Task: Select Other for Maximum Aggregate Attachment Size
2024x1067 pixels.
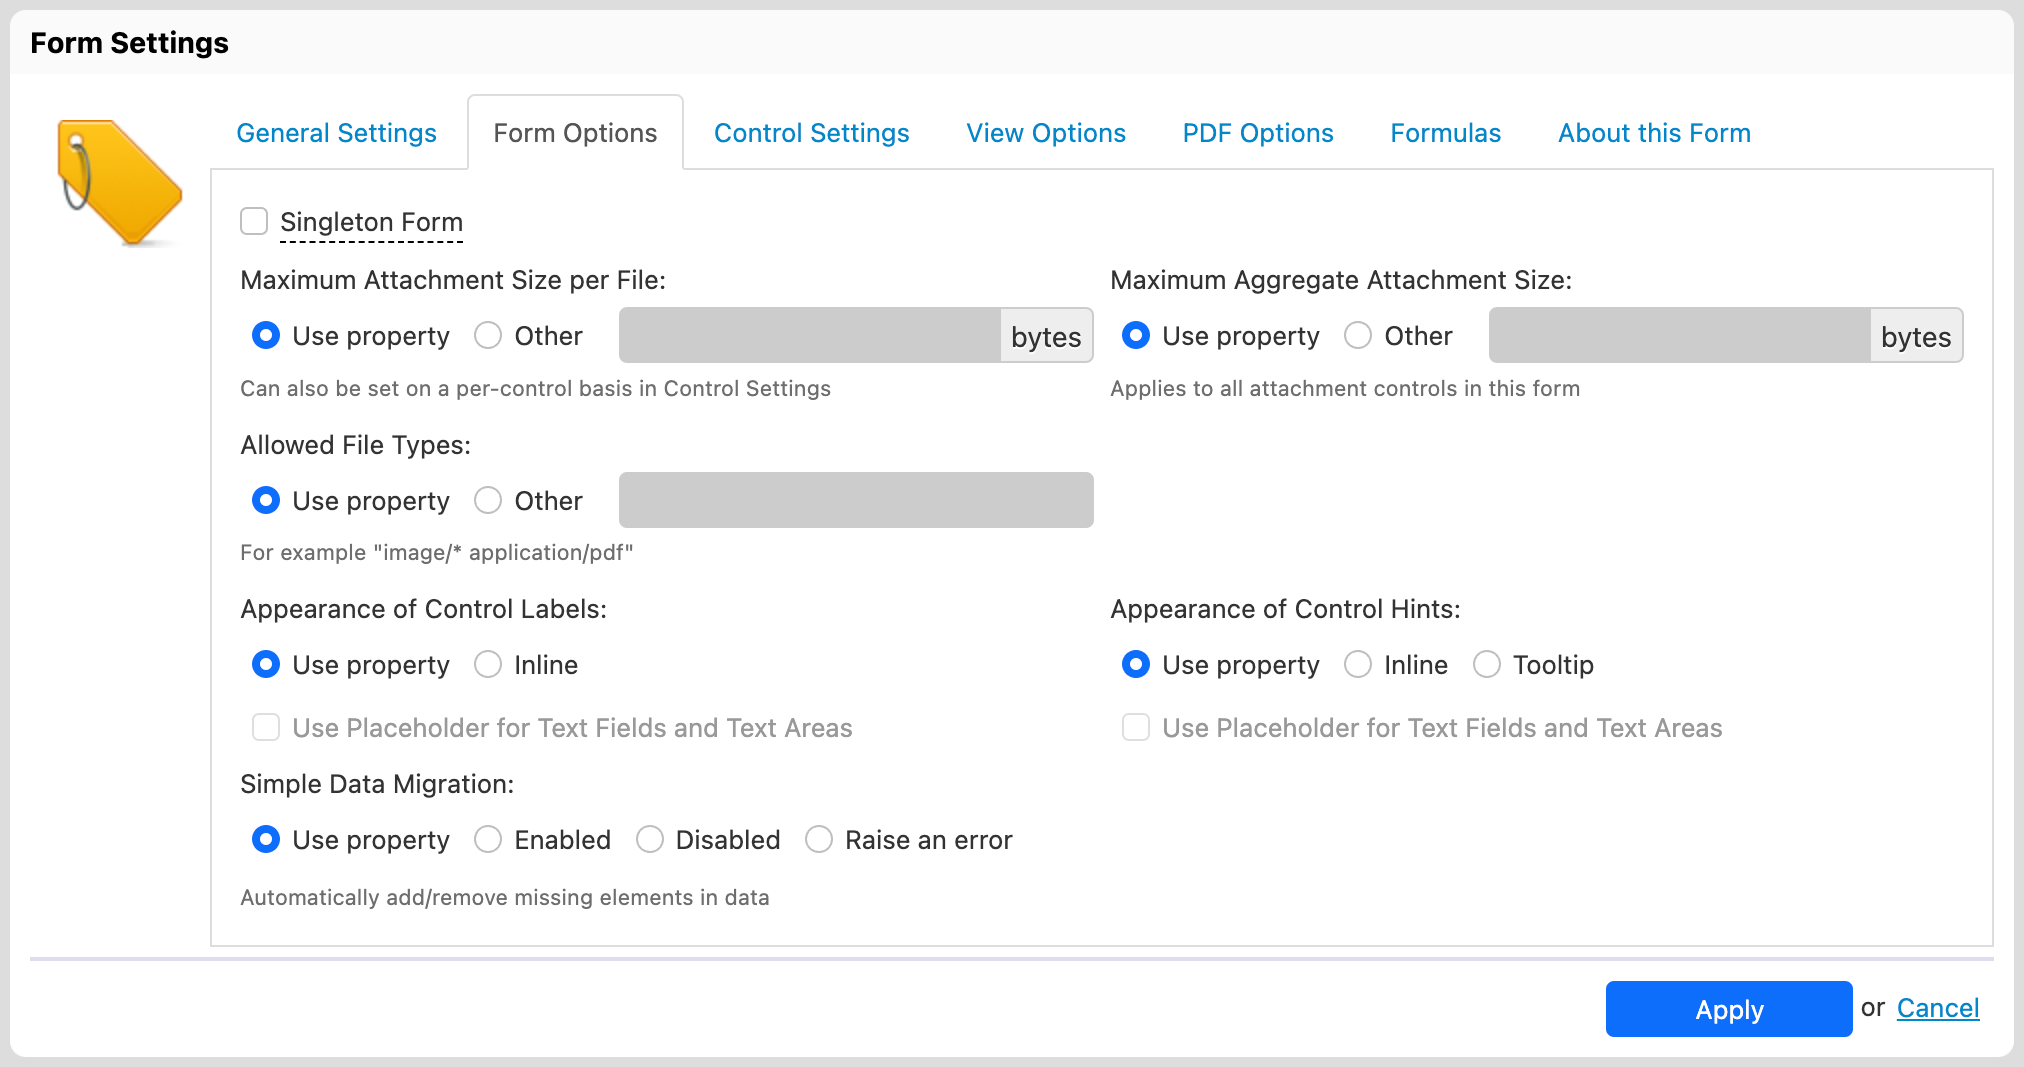Action: pos(1358,336)
